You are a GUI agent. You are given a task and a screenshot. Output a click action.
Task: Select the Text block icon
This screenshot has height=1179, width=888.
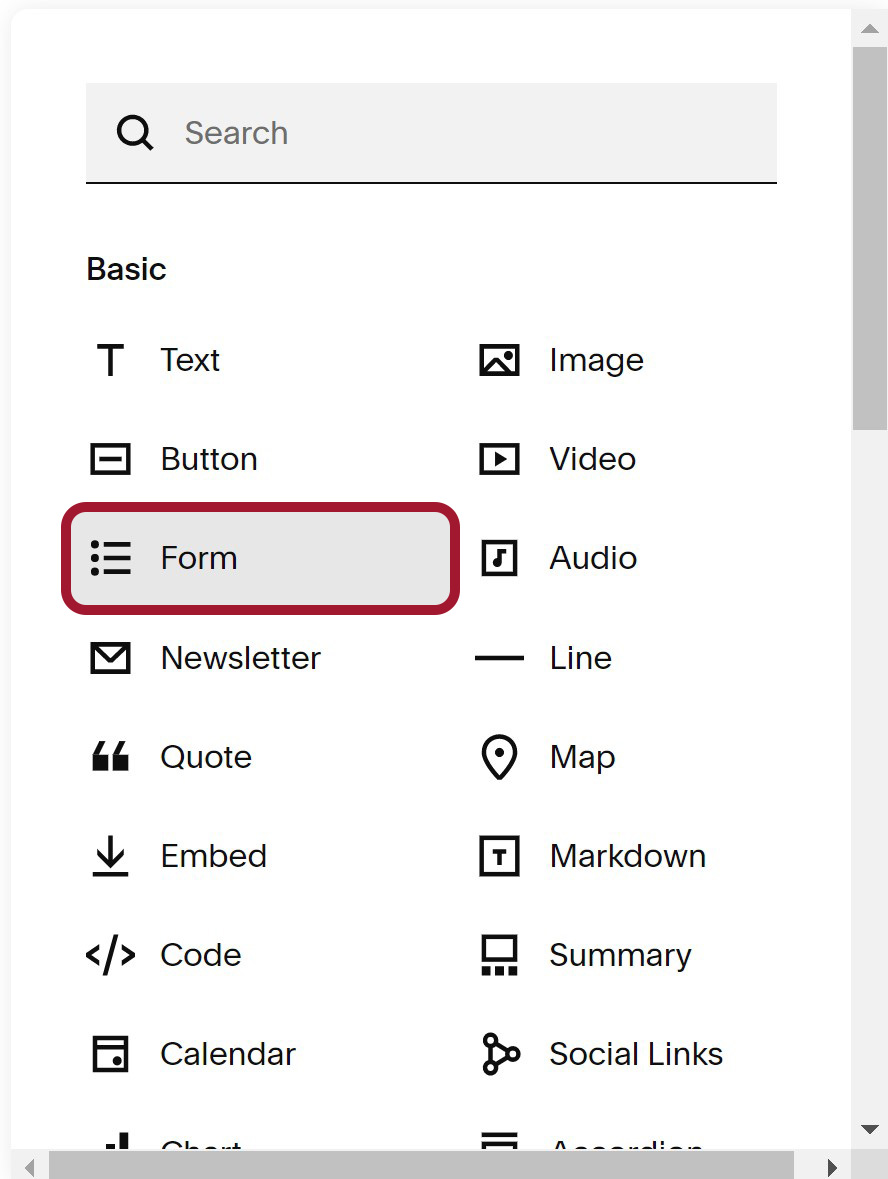(x=111, y=359)
